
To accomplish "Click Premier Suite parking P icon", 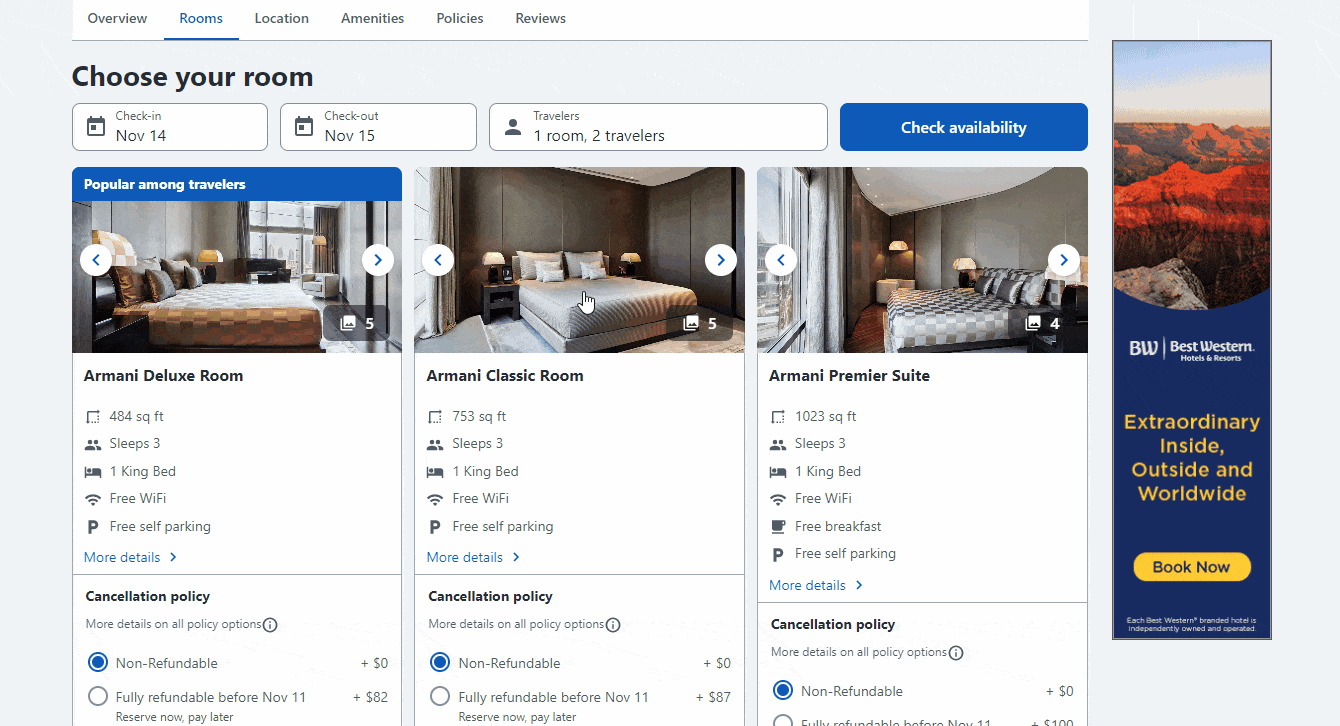I will coord(778,554).
